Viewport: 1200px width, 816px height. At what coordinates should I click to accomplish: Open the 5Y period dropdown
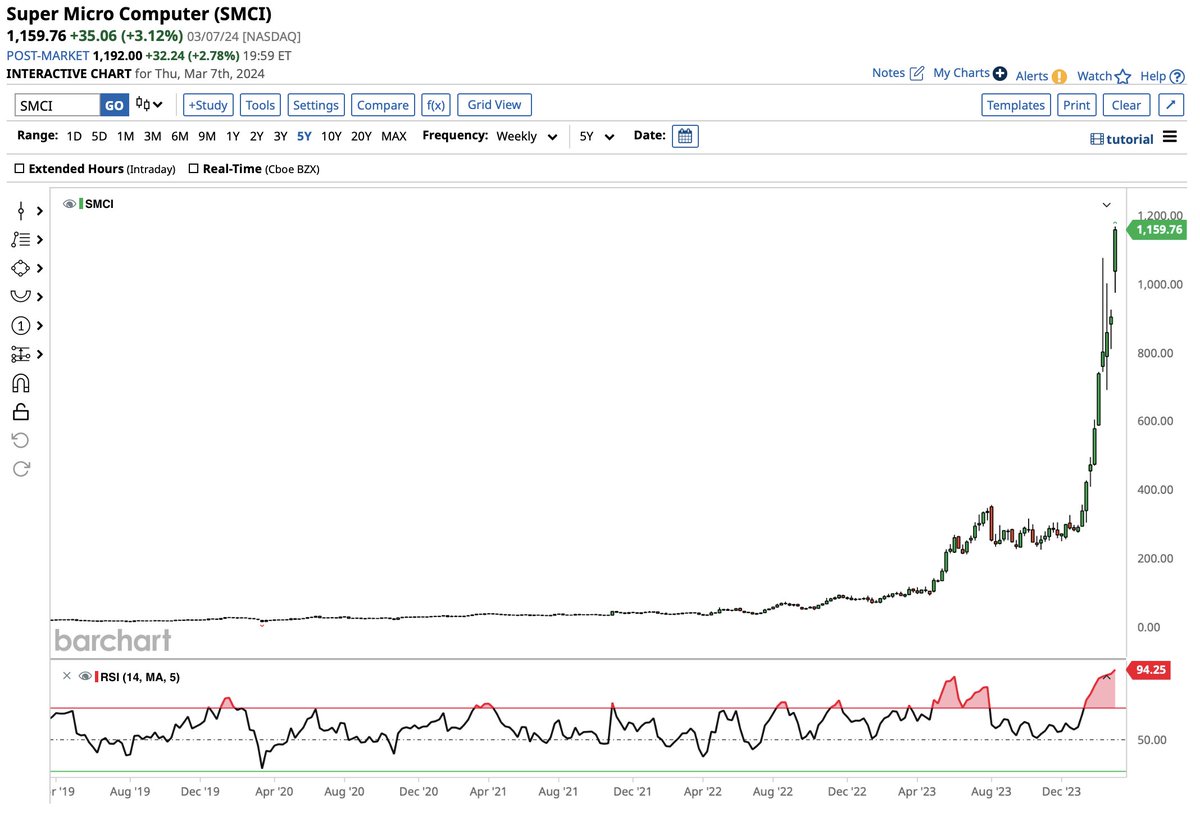(x=597, y=136)
